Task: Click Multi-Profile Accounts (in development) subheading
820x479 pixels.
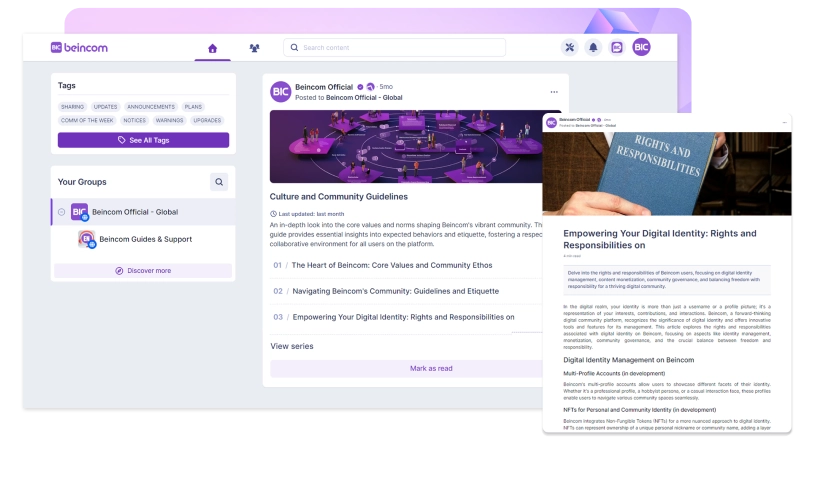Action: [x=614, y=373]
